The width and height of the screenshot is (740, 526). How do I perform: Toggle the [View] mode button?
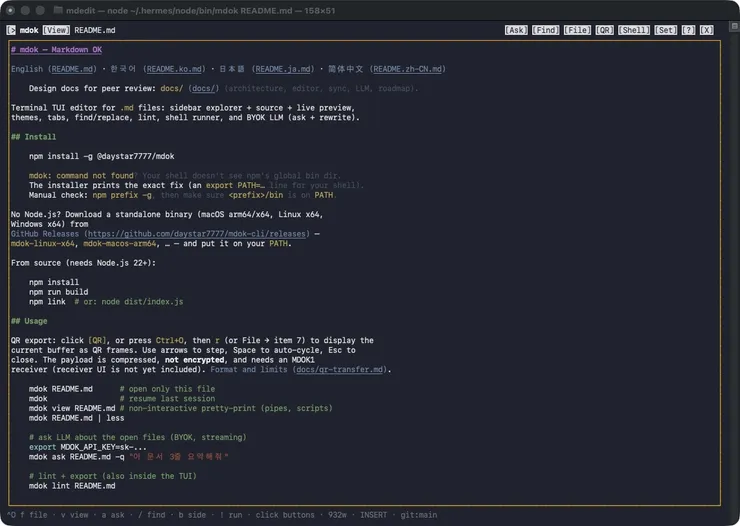[x=56, y=30]
